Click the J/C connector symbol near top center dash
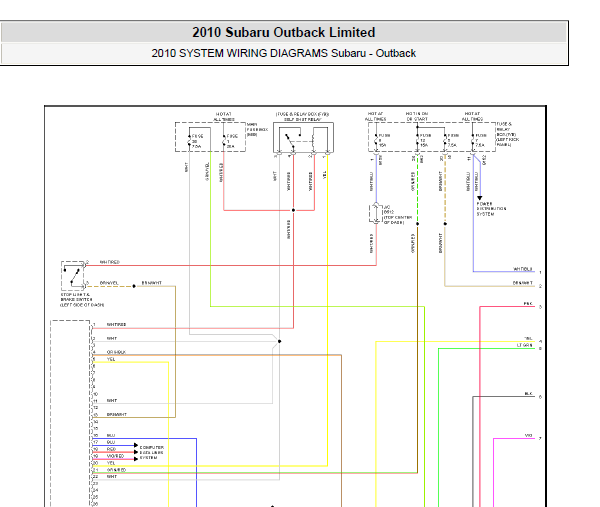This screenshot has height=507, width=600. (x=376, y=213)
